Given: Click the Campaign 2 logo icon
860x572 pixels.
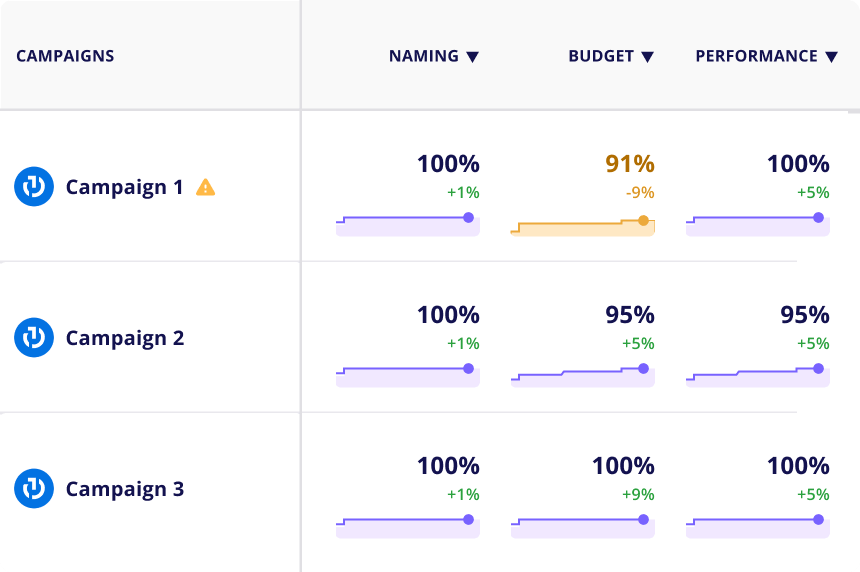Looking at the screenshot, I should (34, 338).
